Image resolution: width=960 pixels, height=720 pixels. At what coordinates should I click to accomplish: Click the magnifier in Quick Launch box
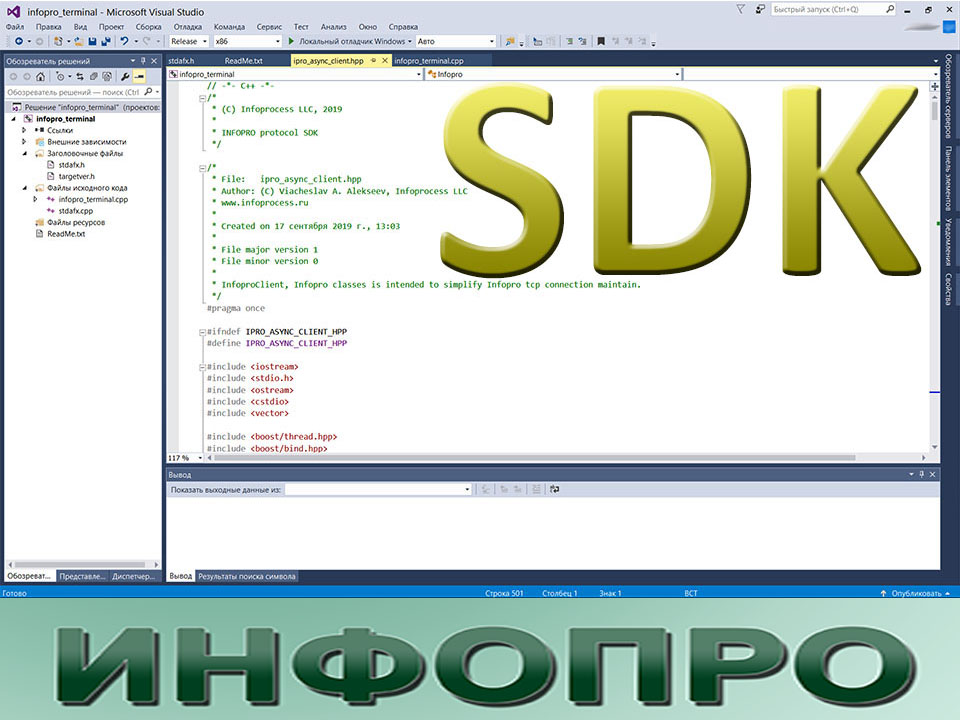(x=890, y=9)
